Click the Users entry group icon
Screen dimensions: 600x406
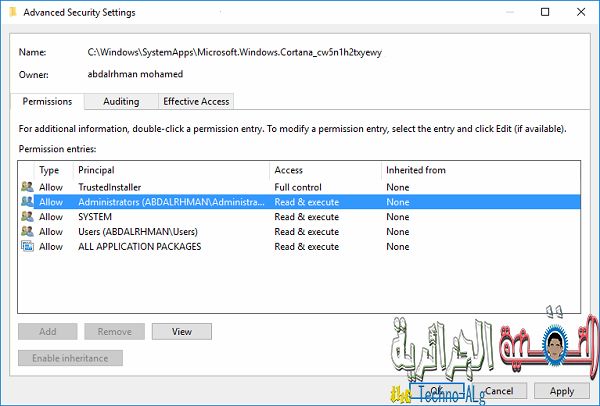(27, 232)
